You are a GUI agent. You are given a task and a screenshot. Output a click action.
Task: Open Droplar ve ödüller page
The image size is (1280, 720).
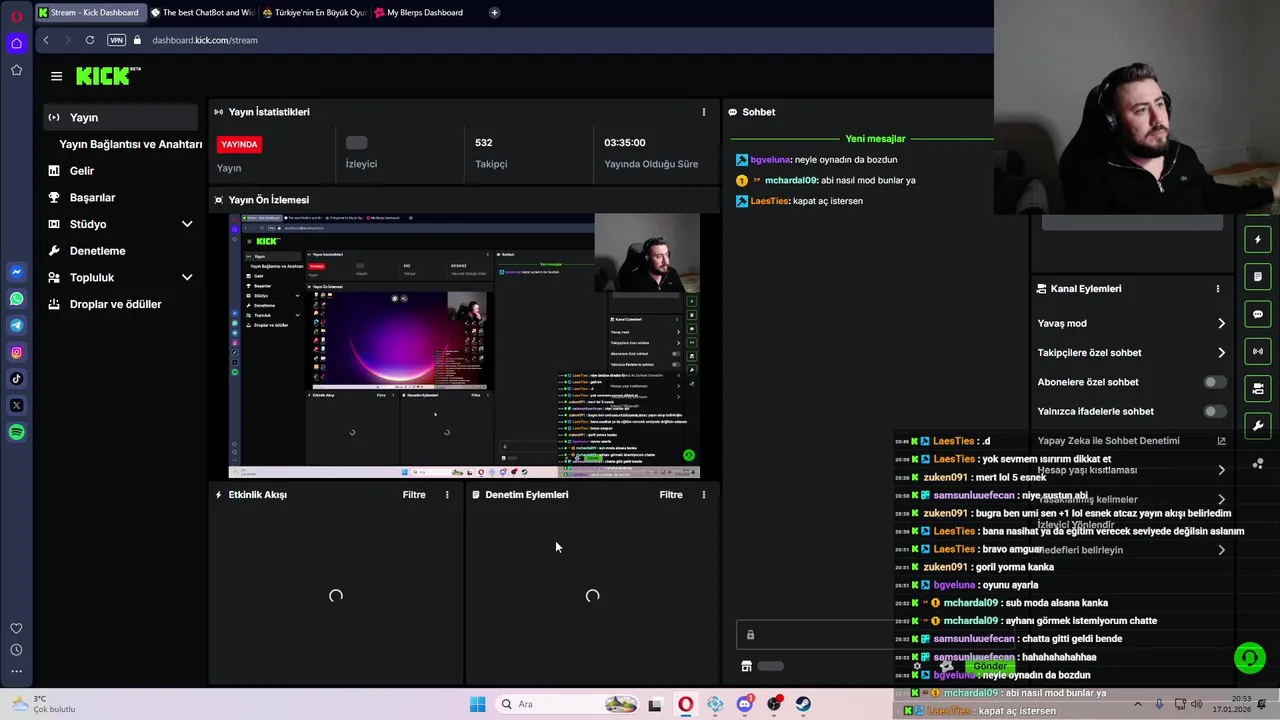(115, 304)
